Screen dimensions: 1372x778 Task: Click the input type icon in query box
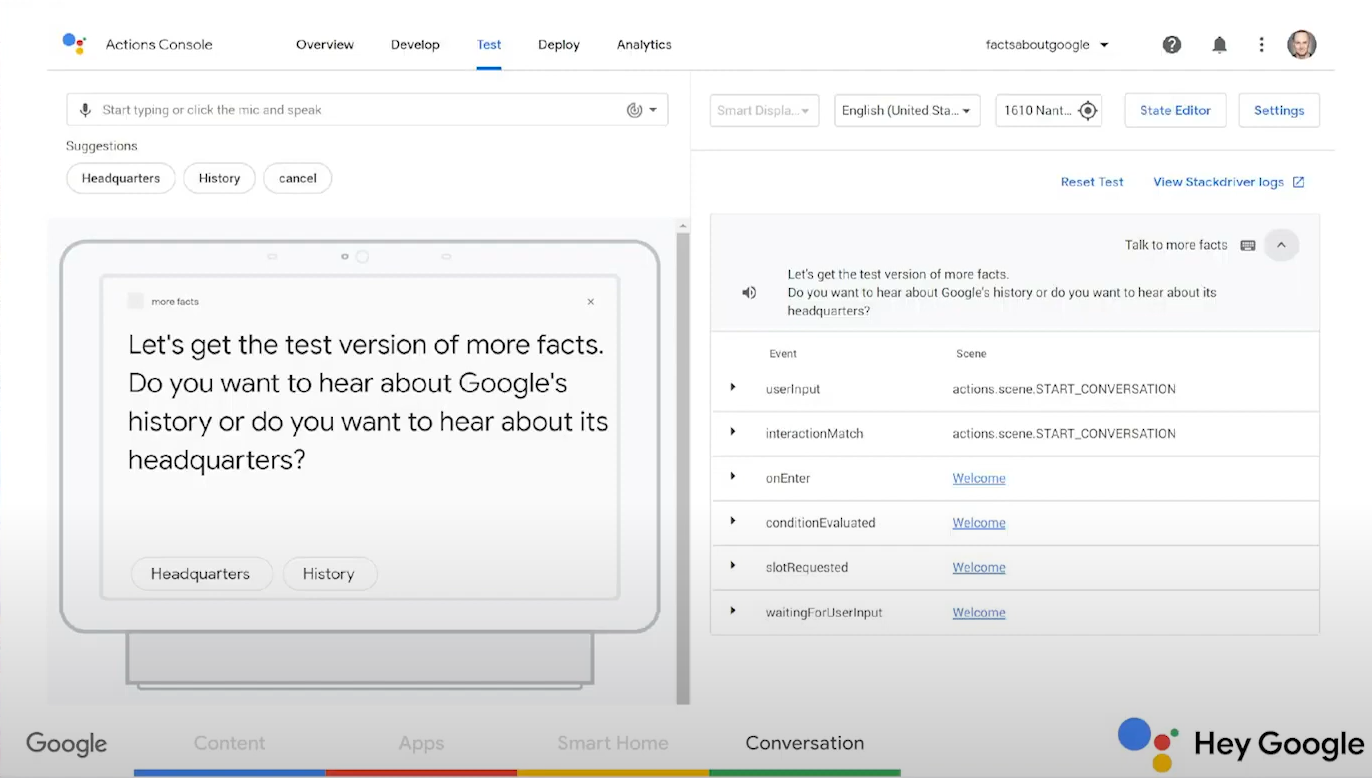634,110
